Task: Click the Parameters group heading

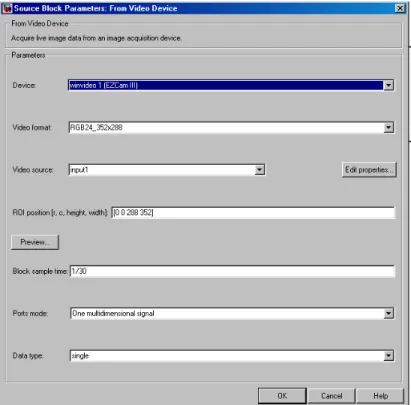Action: click(28, 55)
